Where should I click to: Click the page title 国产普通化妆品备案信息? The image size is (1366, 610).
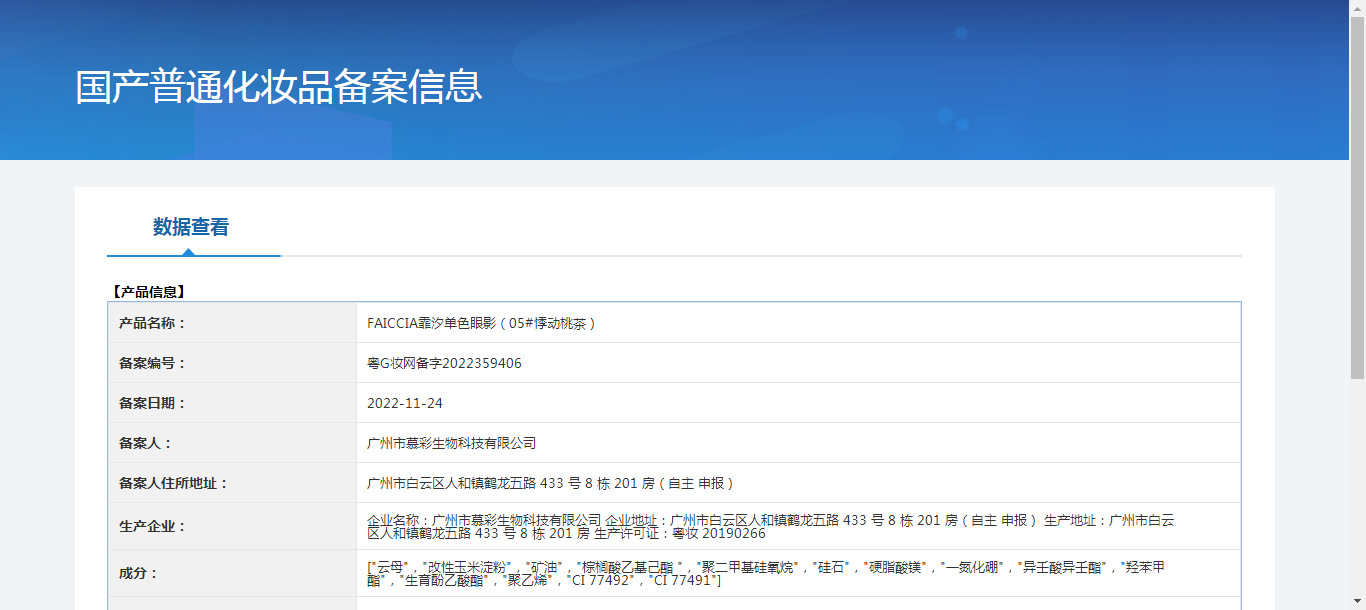pos(279,87)
